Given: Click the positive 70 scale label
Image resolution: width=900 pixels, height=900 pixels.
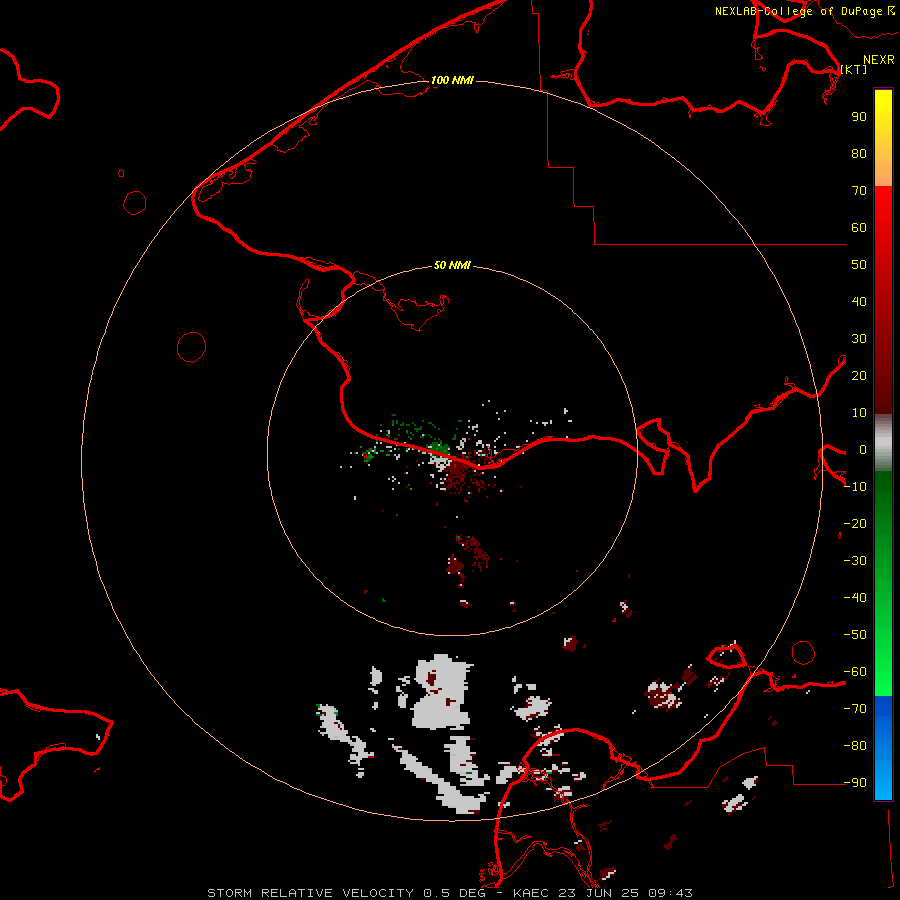Looking at the screenshot, I should tap(859, 191).
